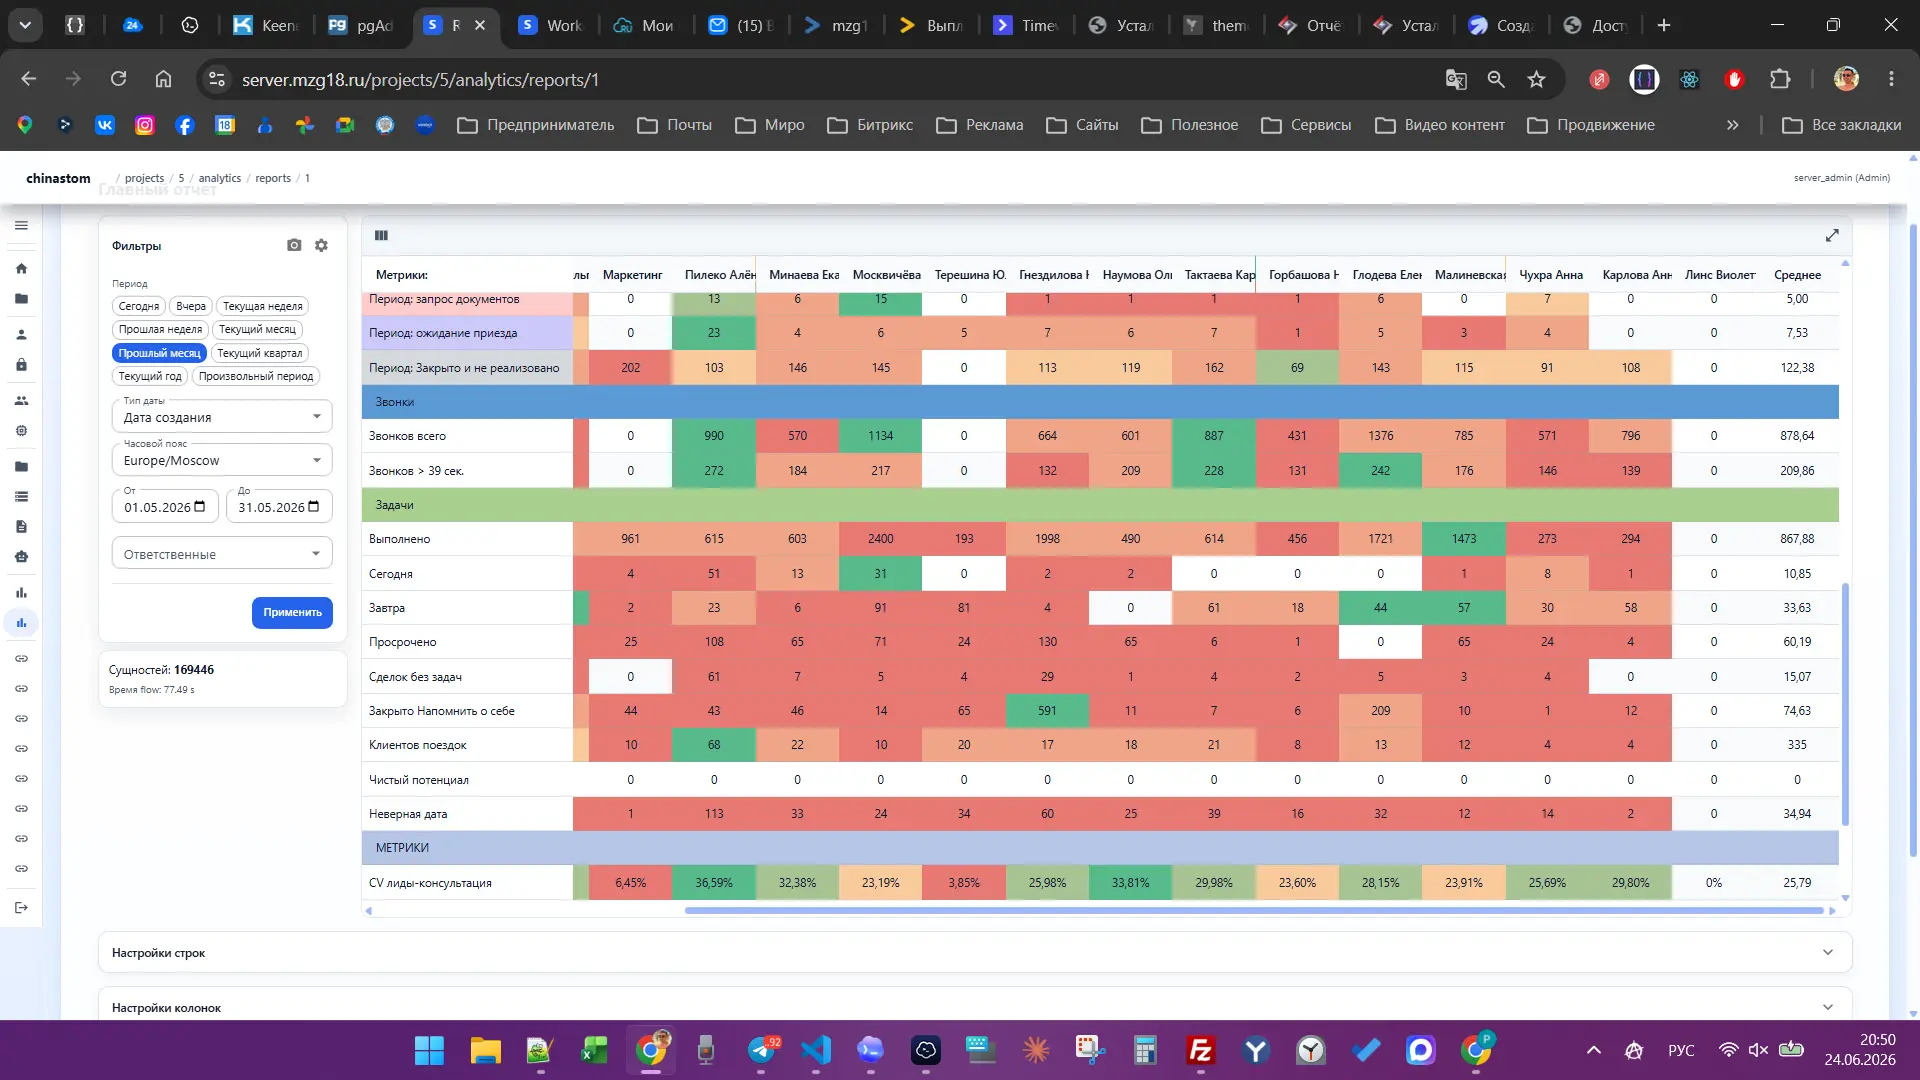This screenshot has width=1920, height=1080.
Task: Select the Текущий квартал period chip
Action: 260,353
